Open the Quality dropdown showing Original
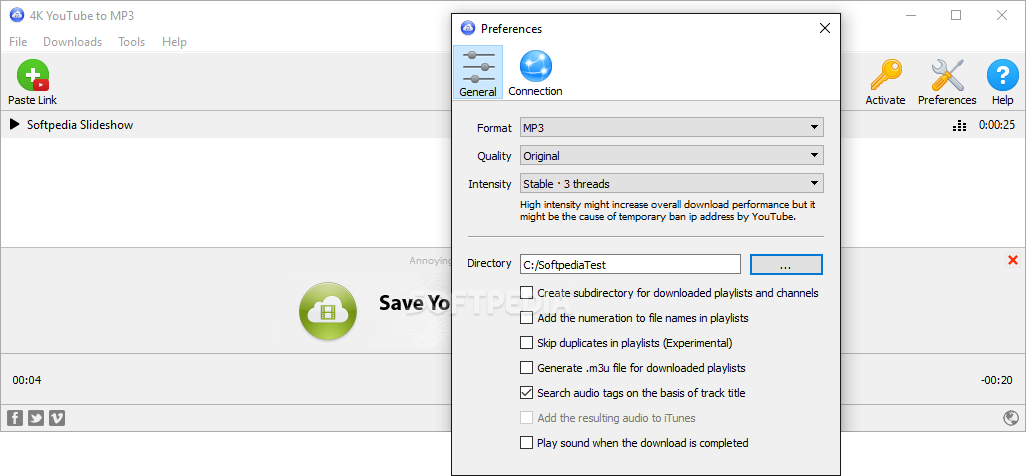 click(671, 156)
